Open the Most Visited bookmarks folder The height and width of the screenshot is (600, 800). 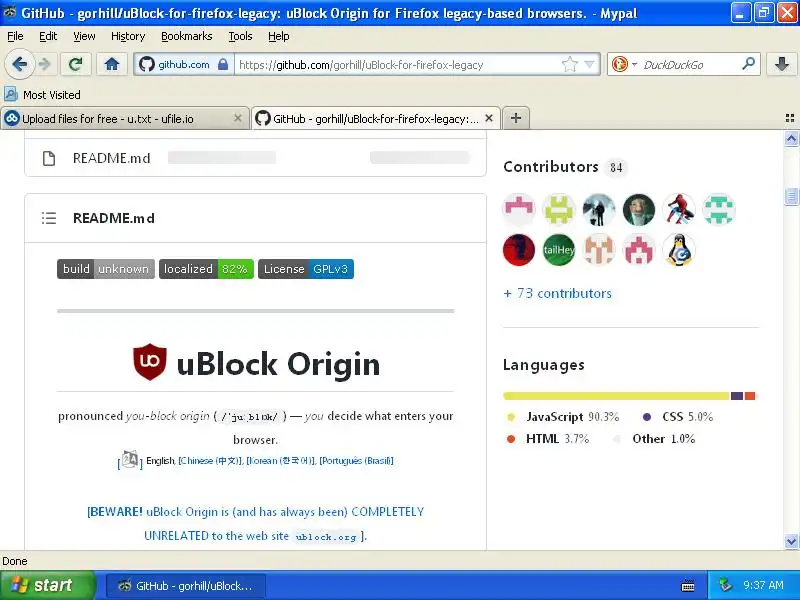point(42,94)
